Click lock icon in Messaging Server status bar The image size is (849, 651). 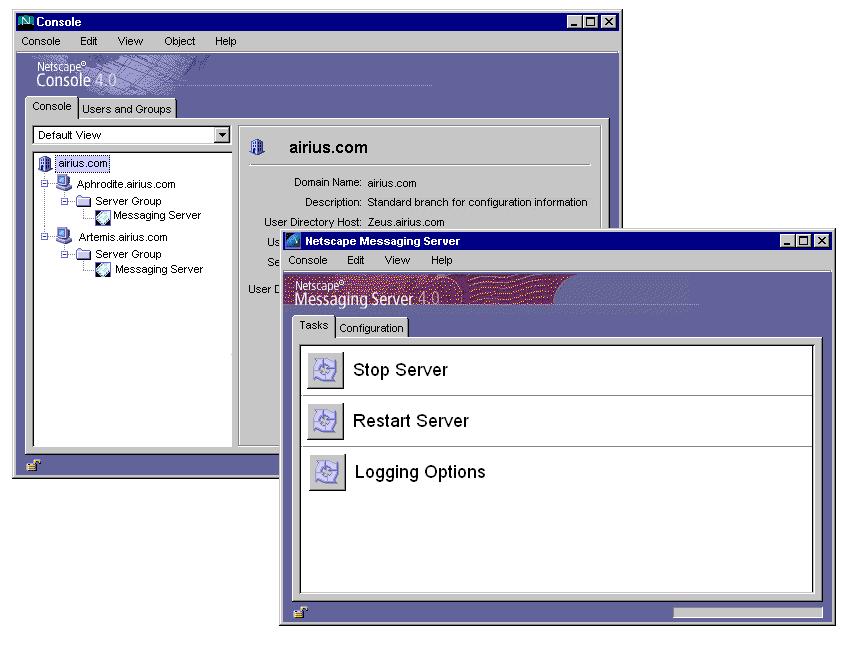301,613
